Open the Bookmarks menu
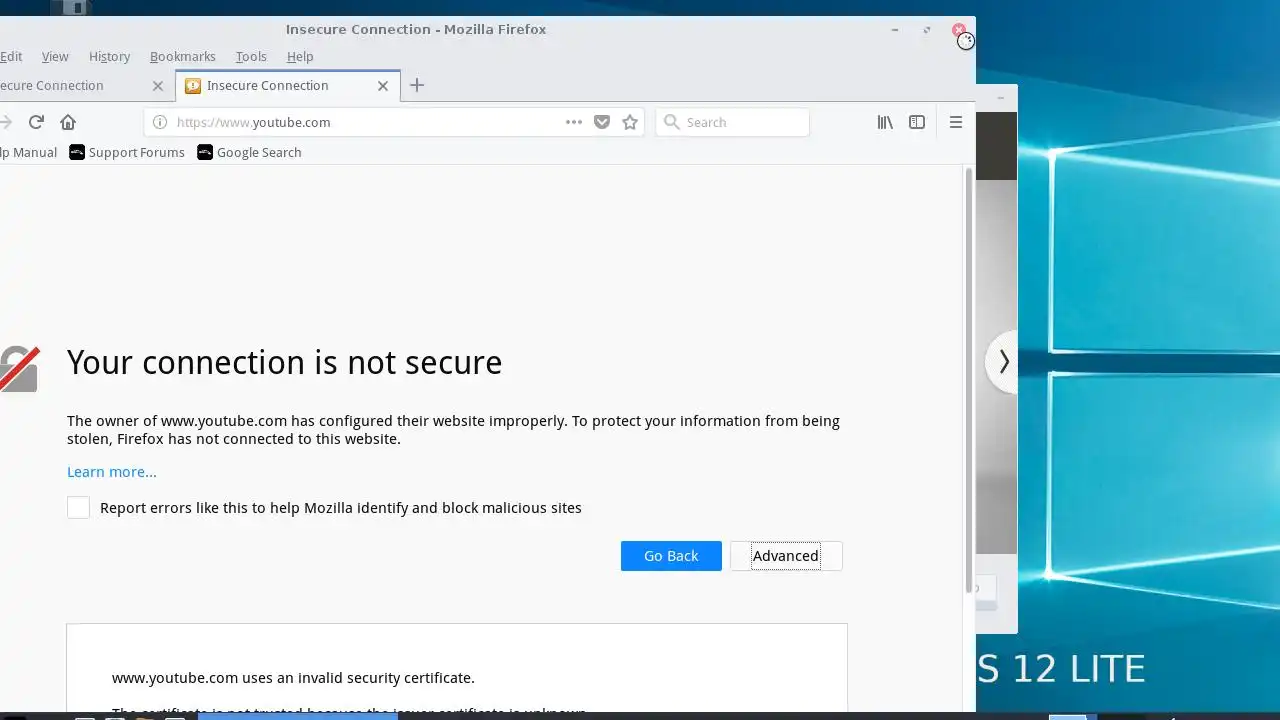Screen dimensions: 1280x720 [x=183, y=56]
